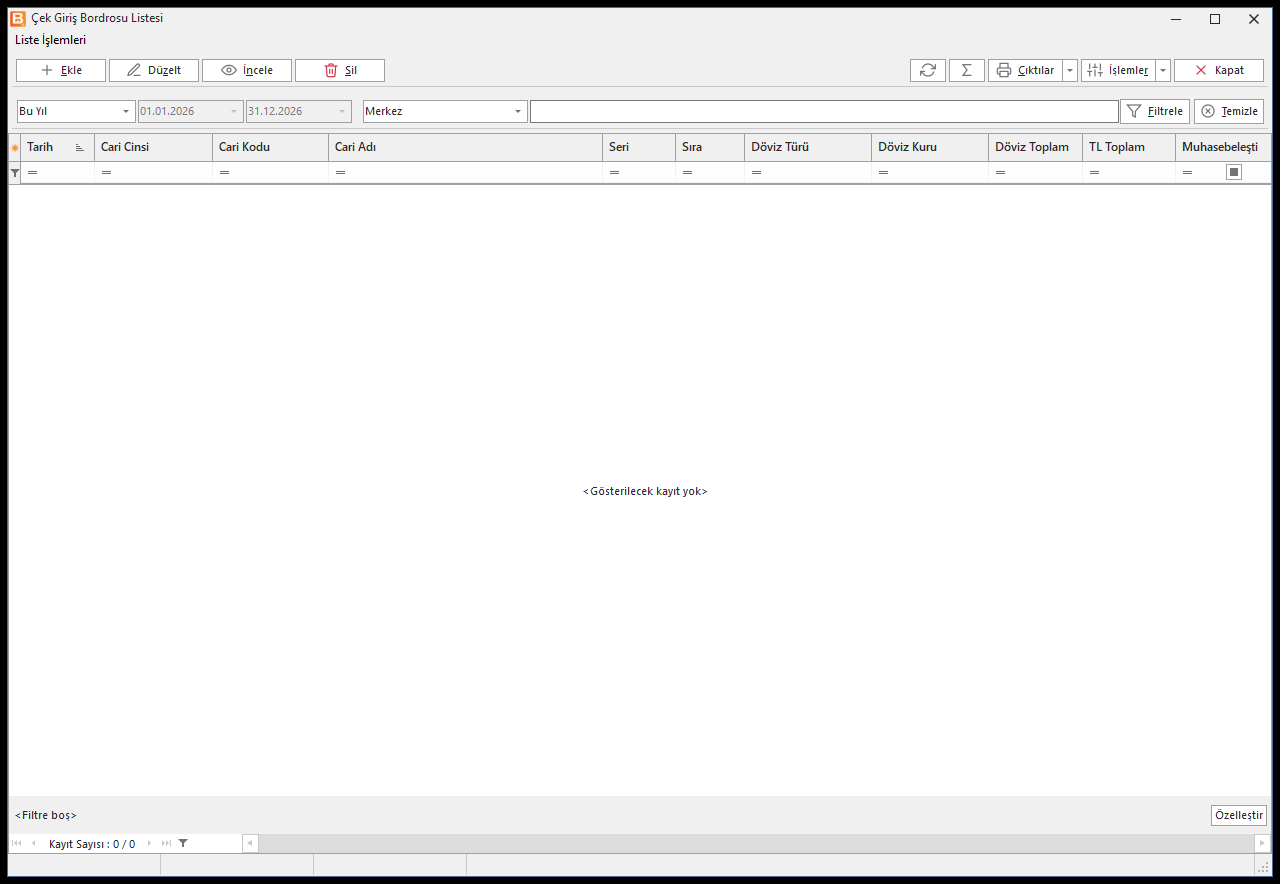Click the Filtrele button

(1155, 111)
